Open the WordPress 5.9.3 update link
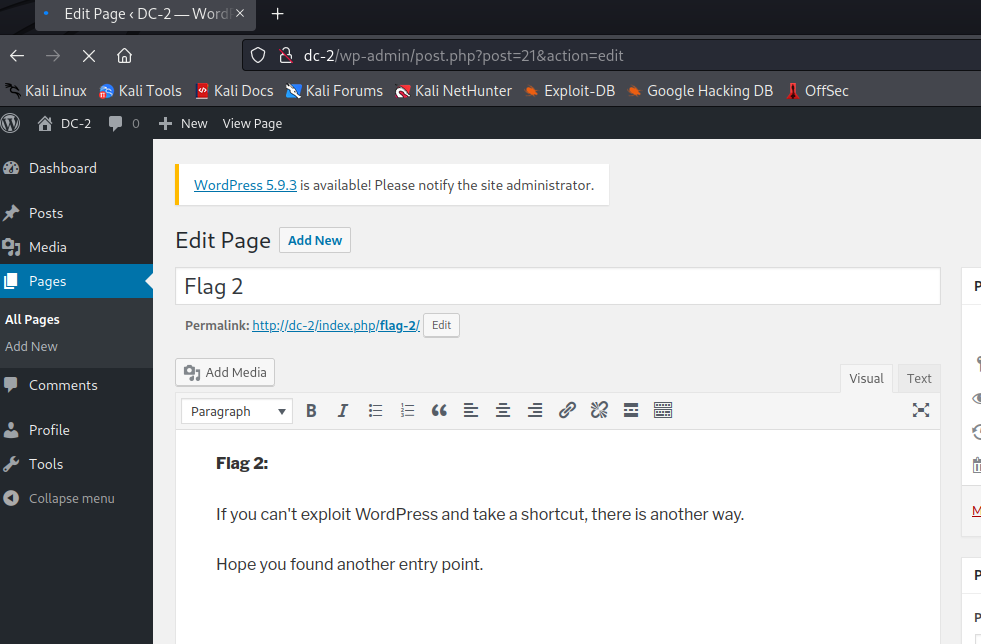The image size is (981, 644). 245,185
